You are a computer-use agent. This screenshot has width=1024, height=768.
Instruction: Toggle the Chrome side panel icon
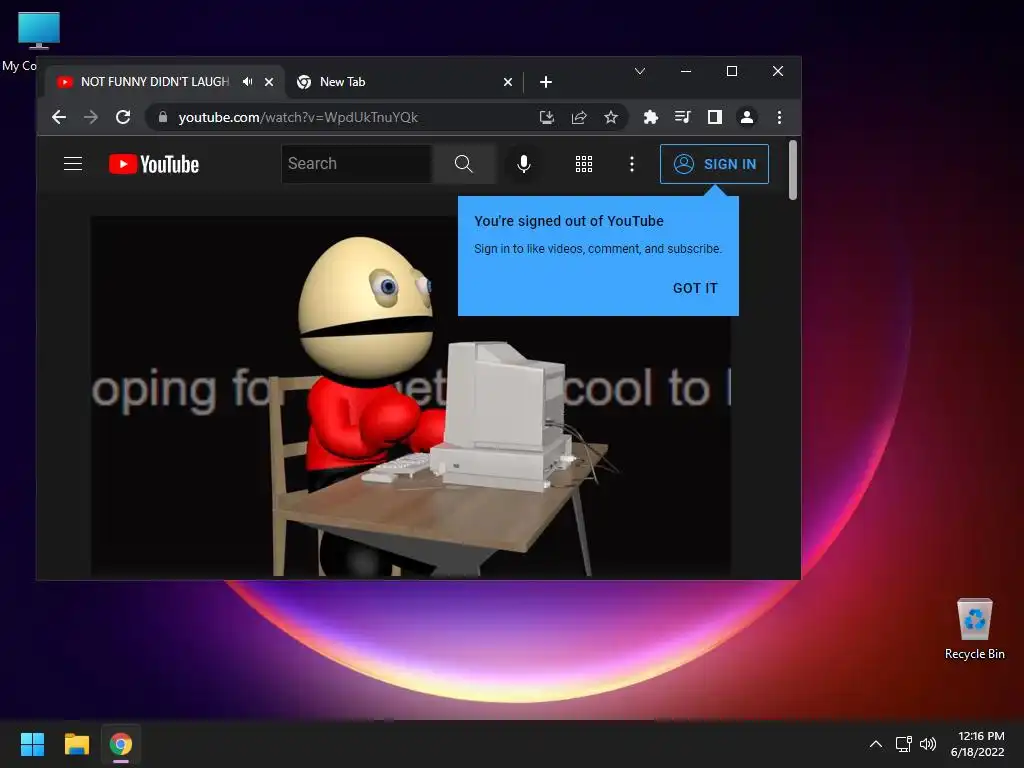[714, 117]
